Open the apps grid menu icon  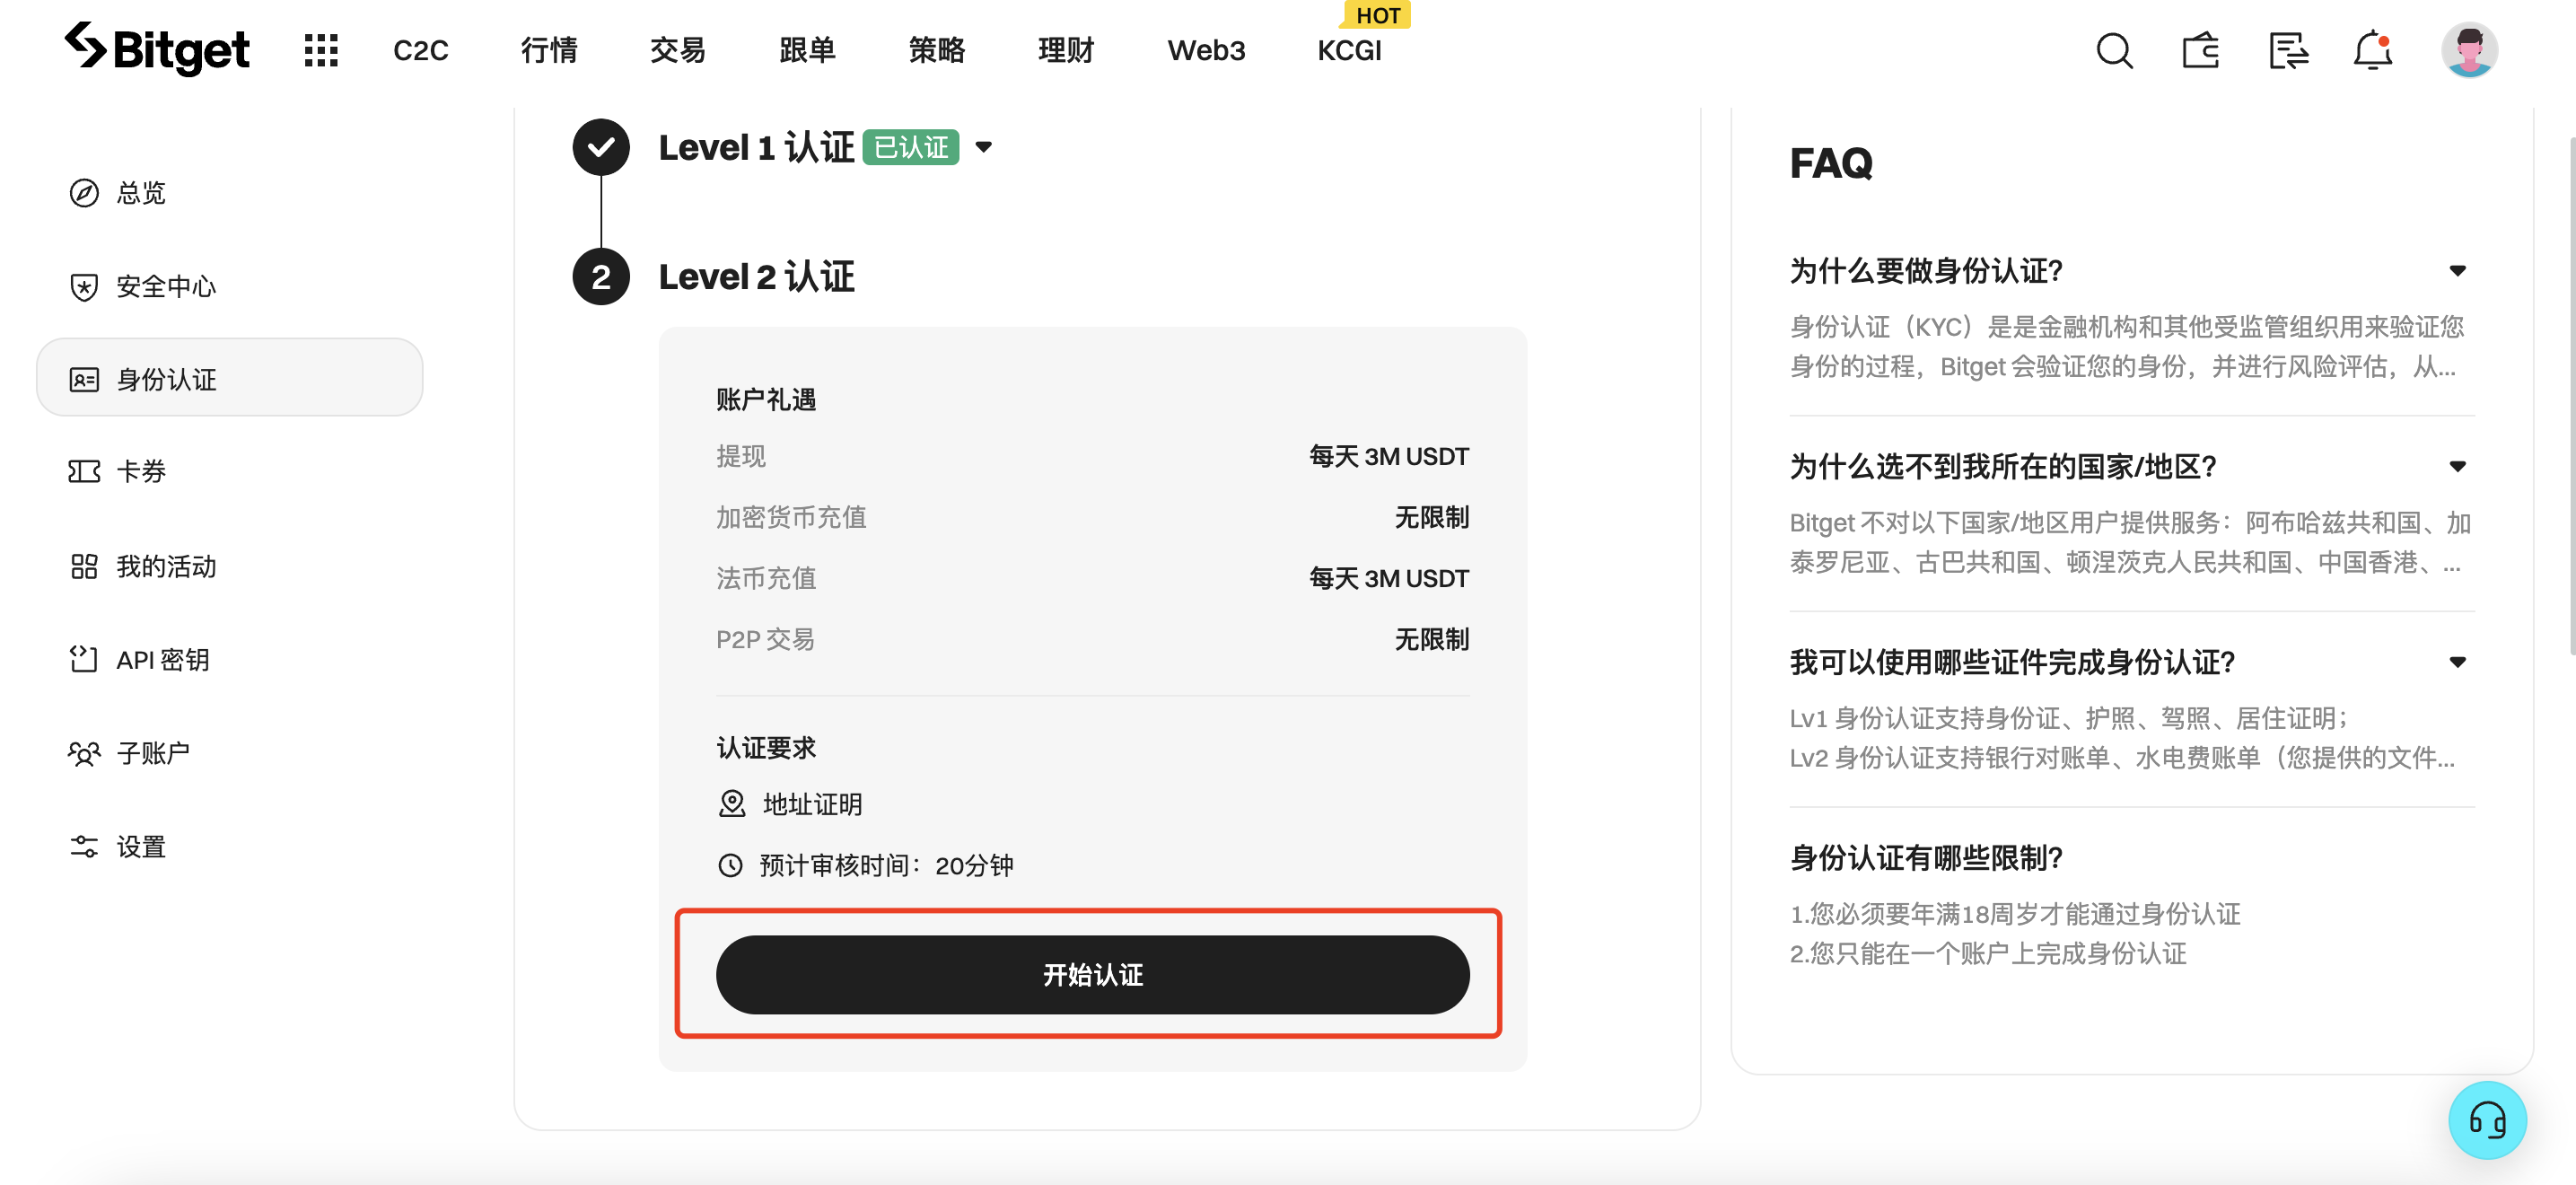pos(321,50)
